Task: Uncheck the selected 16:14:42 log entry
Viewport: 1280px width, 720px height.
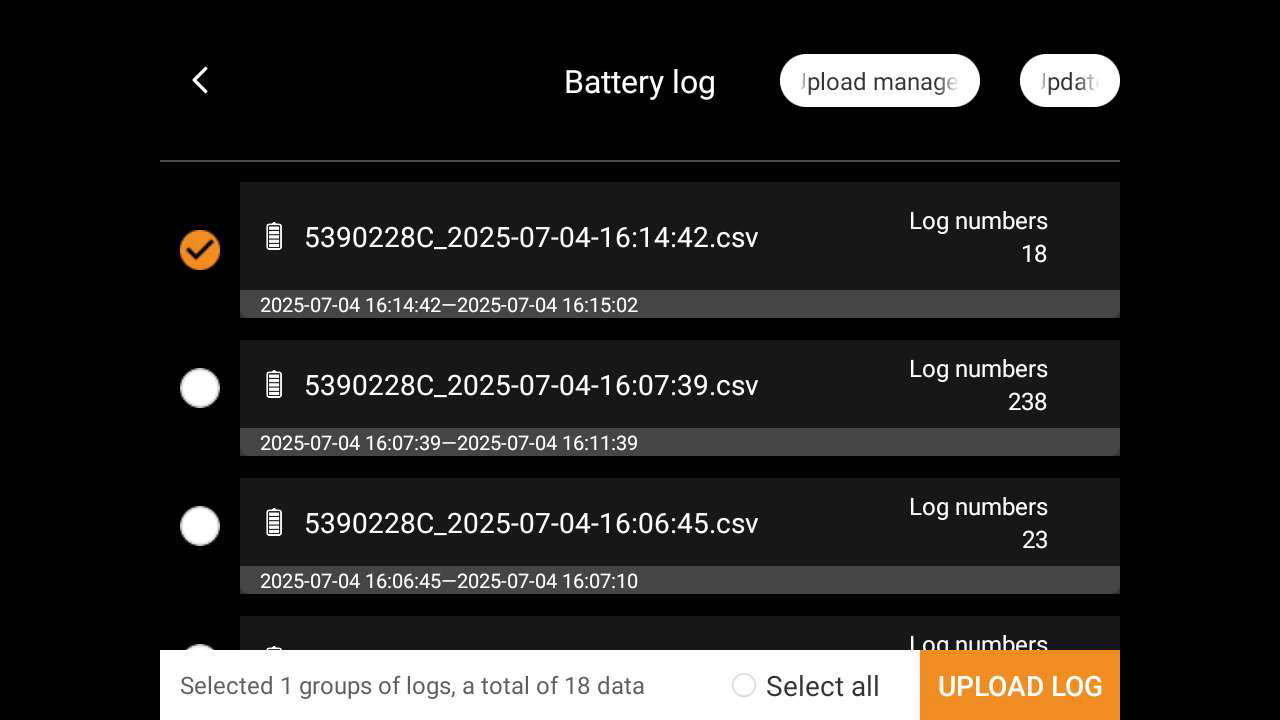Action: 199,250
